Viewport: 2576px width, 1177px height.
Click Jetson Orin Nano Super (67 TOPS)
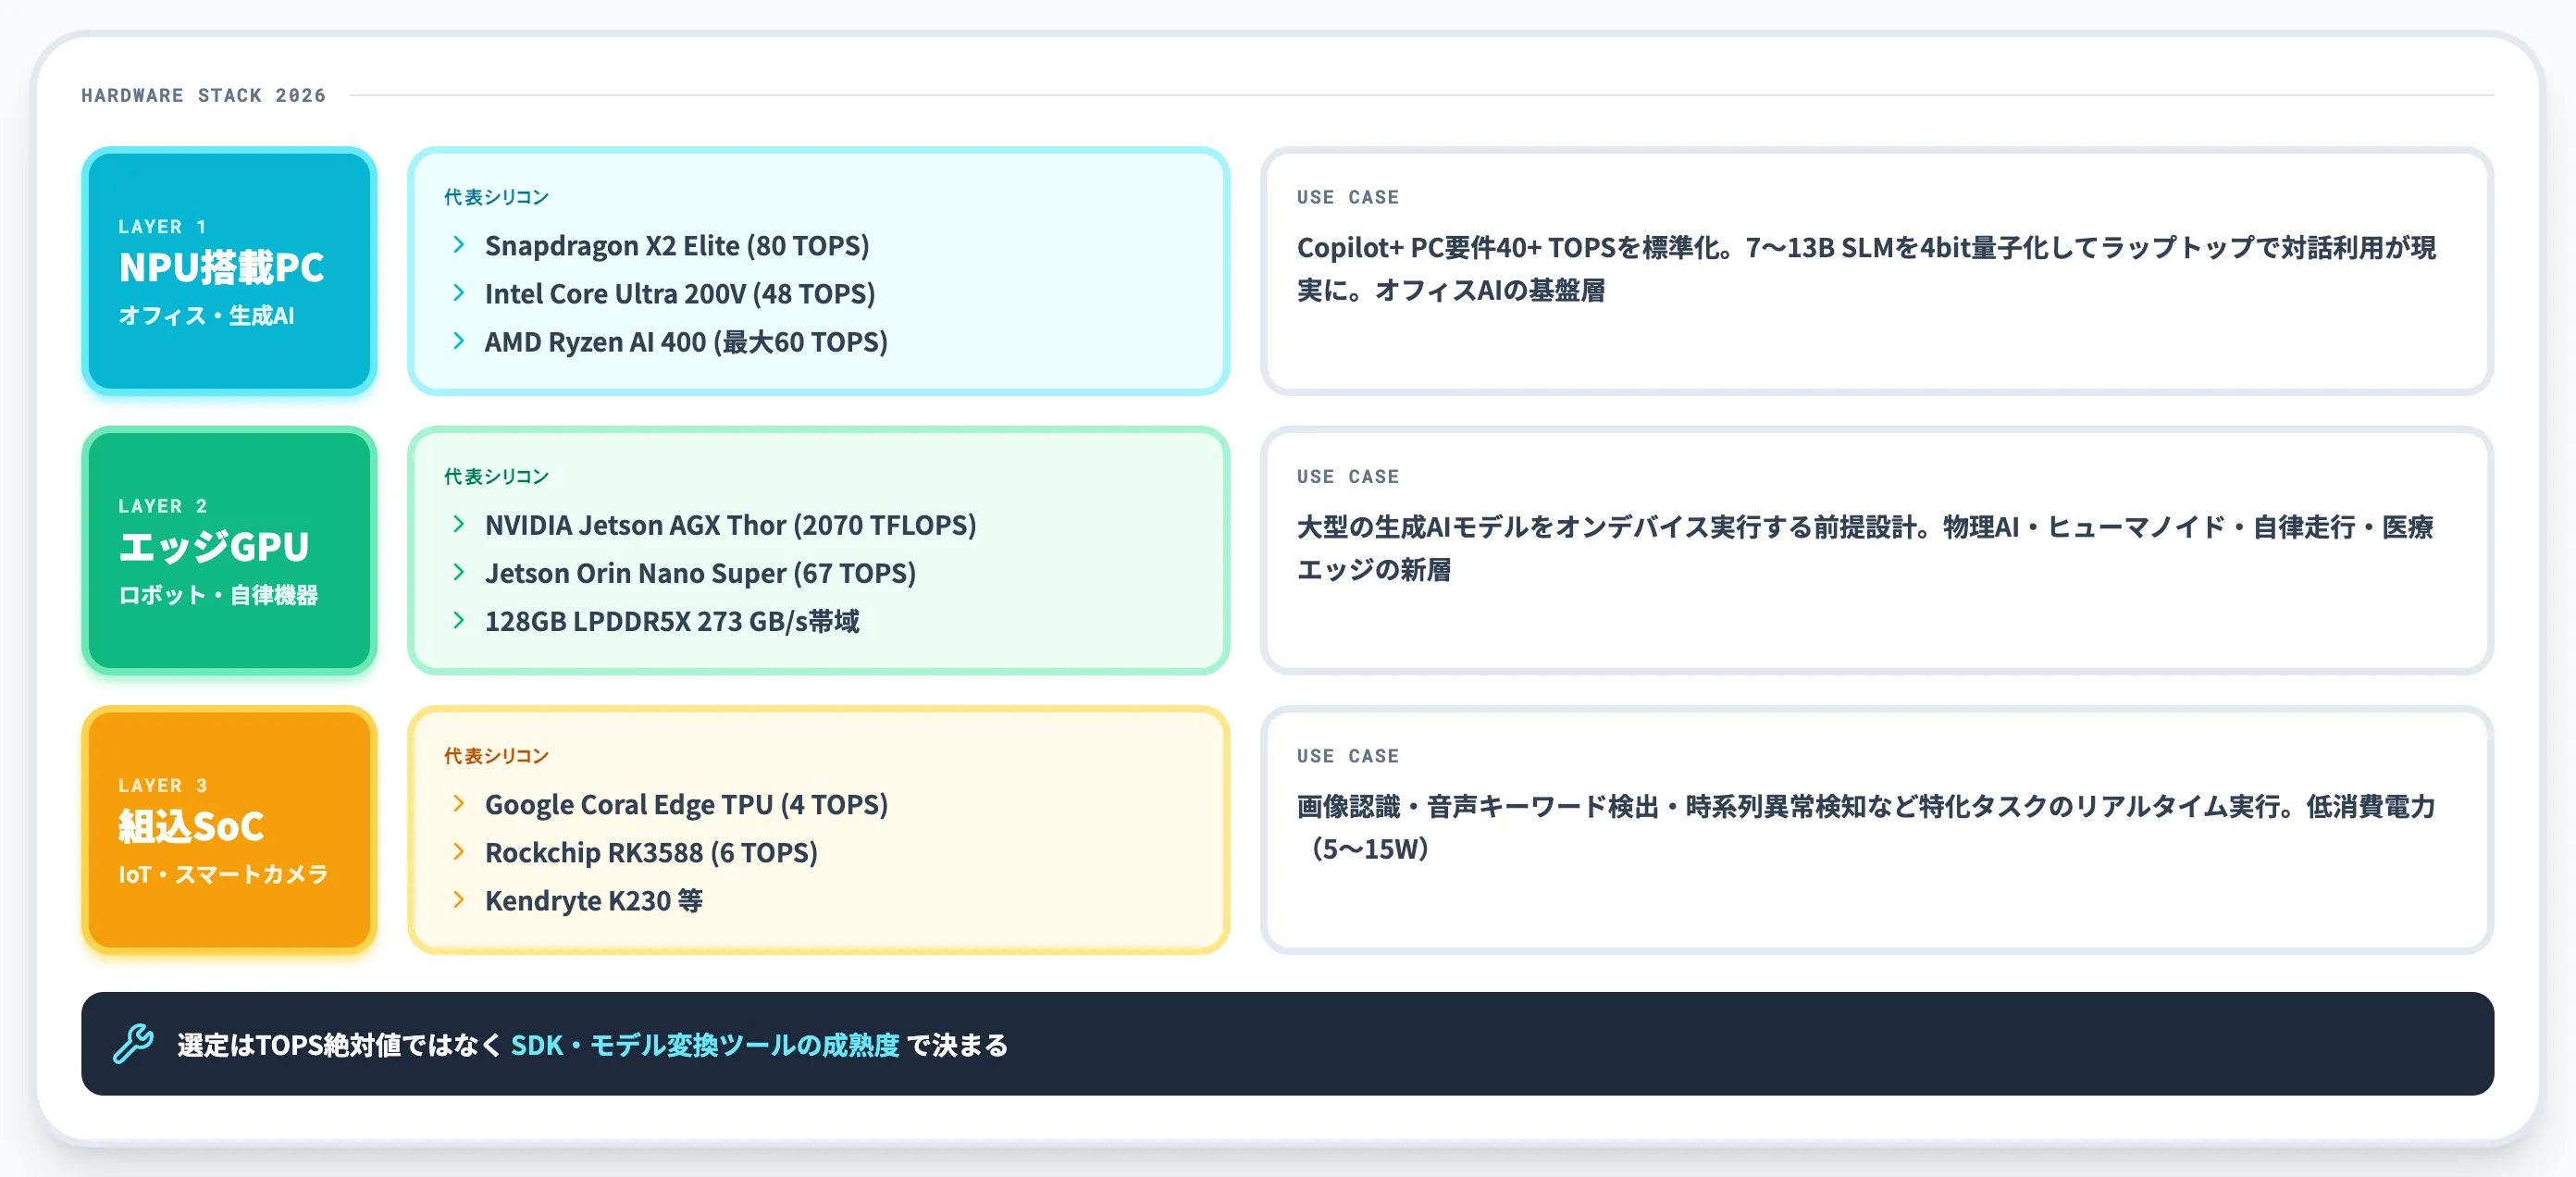[x=700, y=573]
